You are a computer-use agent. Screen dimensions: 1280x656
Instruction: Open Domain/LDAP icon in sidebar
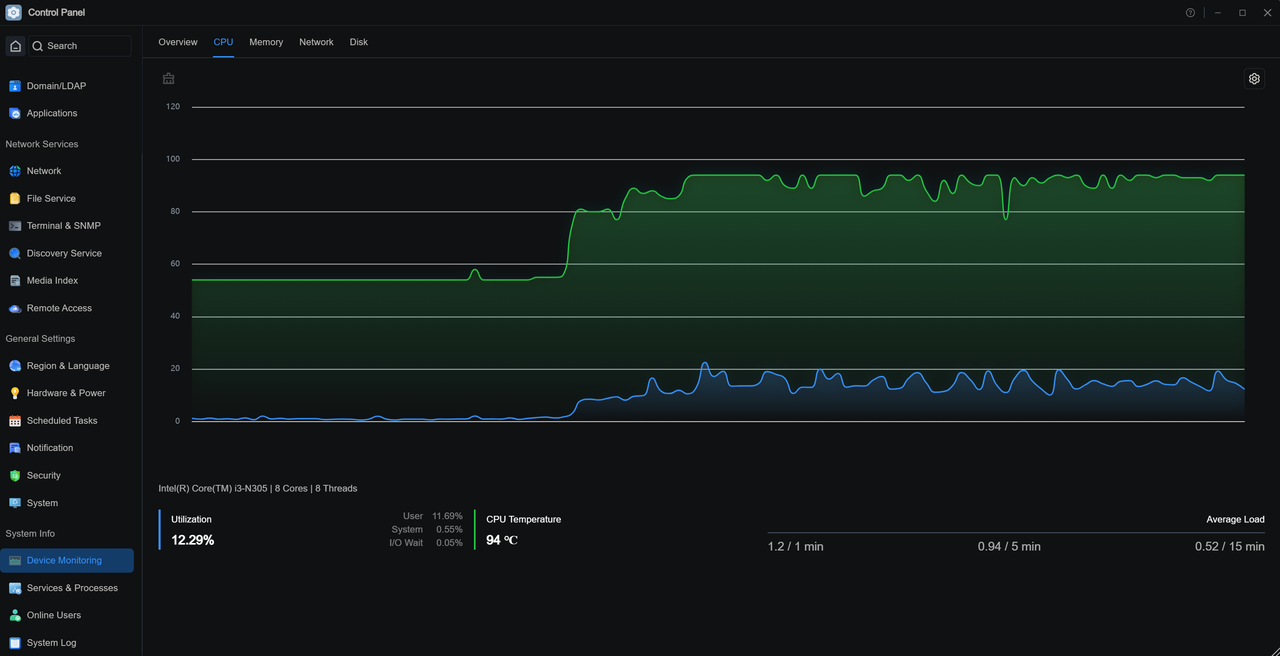click(x=15, y=86)
